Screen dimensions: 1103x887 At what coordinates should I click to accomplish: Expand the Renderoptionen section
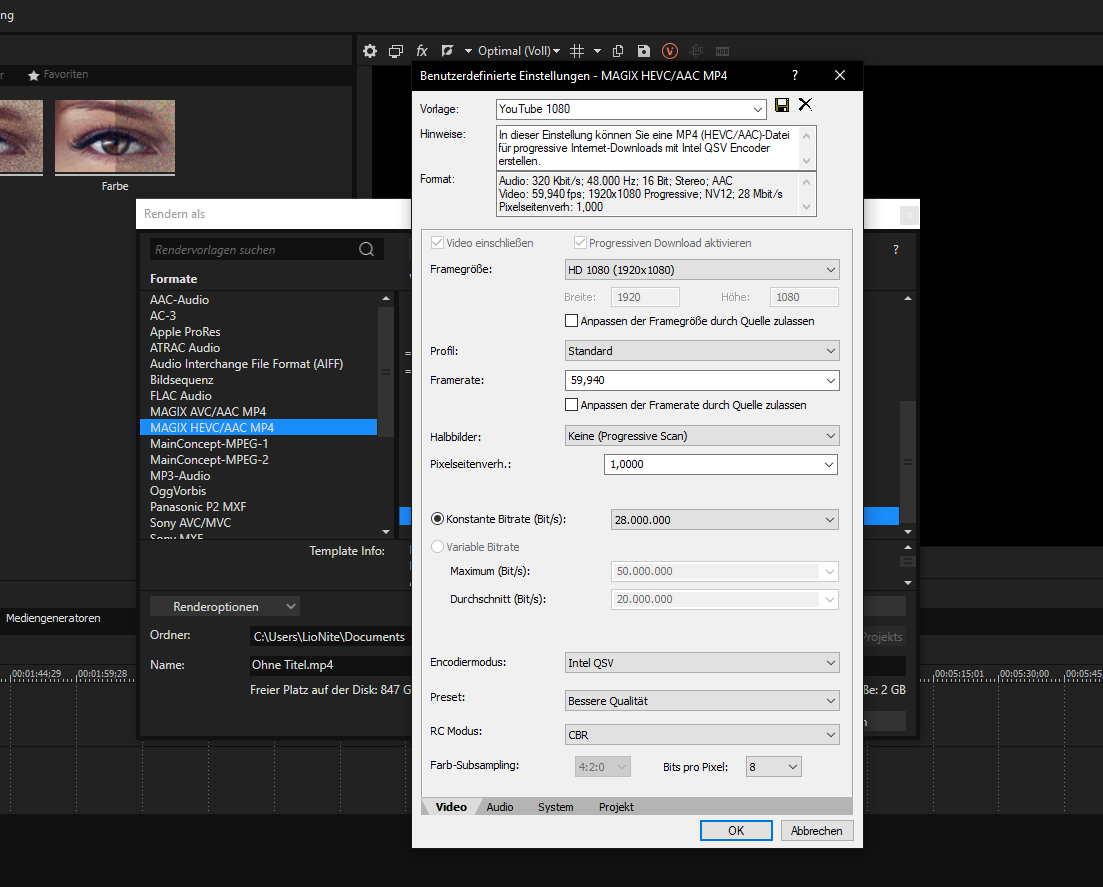point(225,606)
